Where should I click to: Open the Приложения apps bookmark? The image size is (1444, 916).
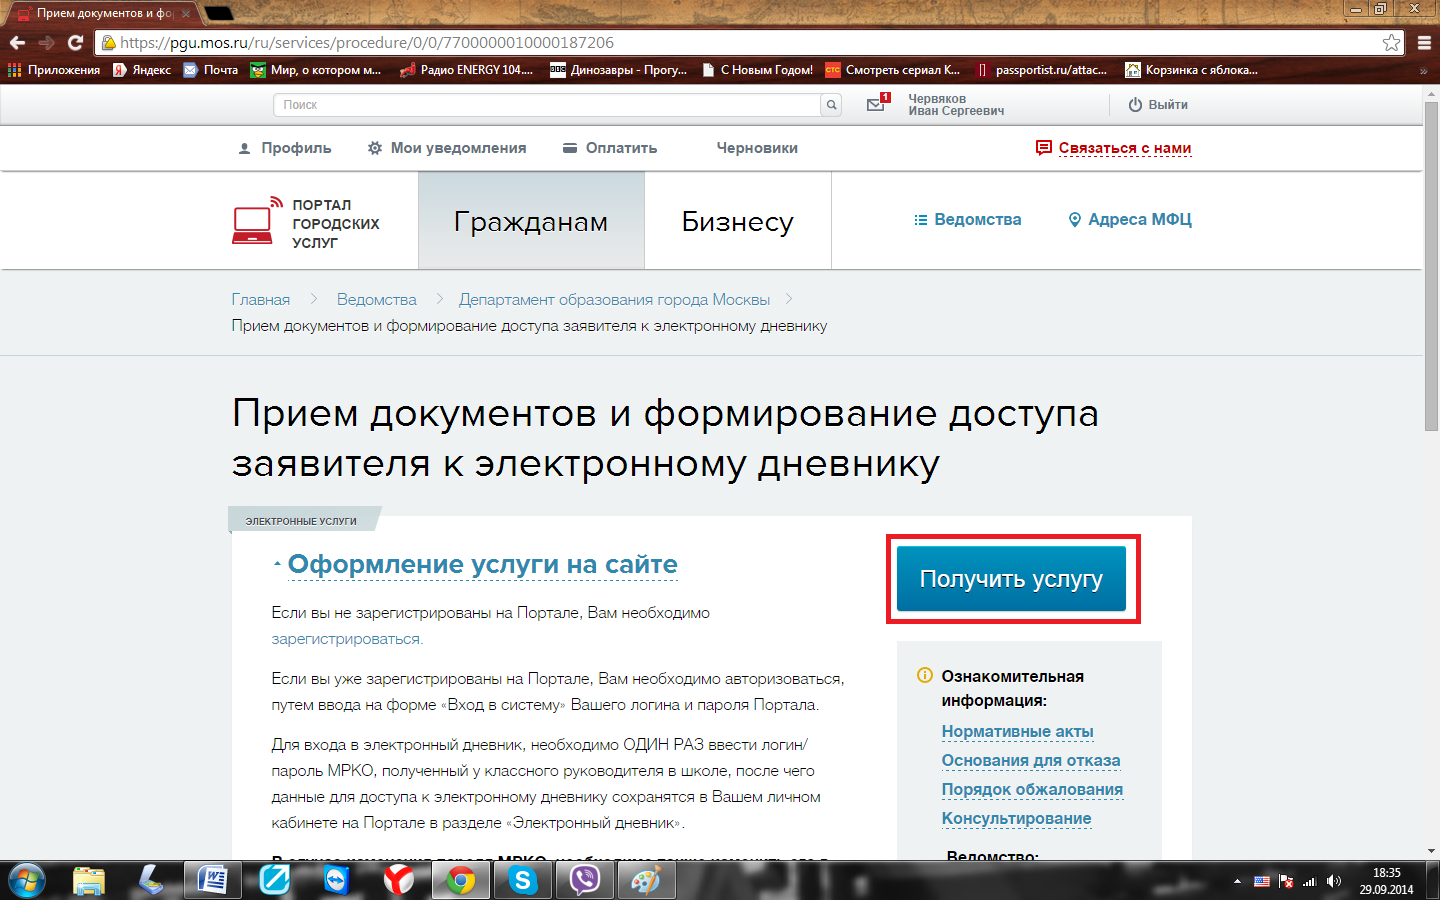coord(54,70)
